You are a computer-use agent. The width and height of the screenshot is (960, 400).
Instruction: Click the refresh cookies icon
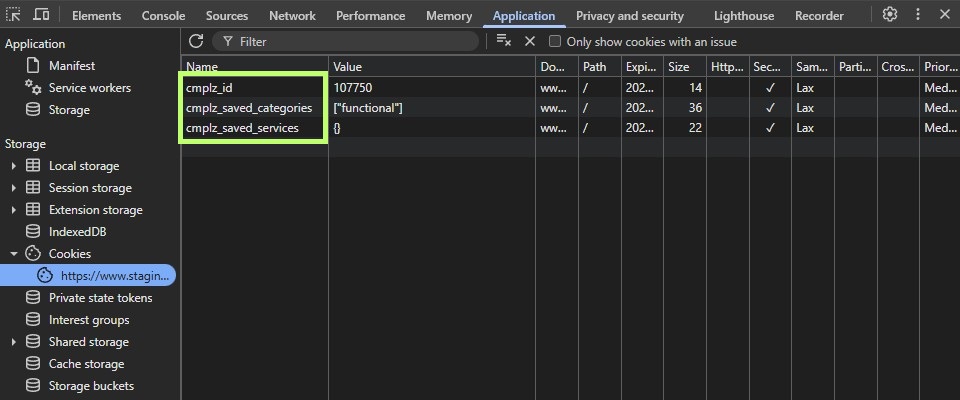[196, 41]
